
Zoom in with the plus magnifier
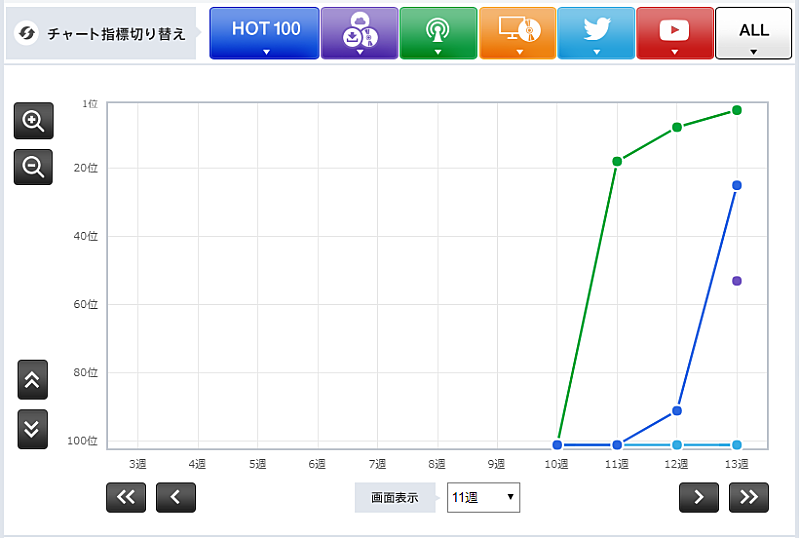(x=33, y=121)
